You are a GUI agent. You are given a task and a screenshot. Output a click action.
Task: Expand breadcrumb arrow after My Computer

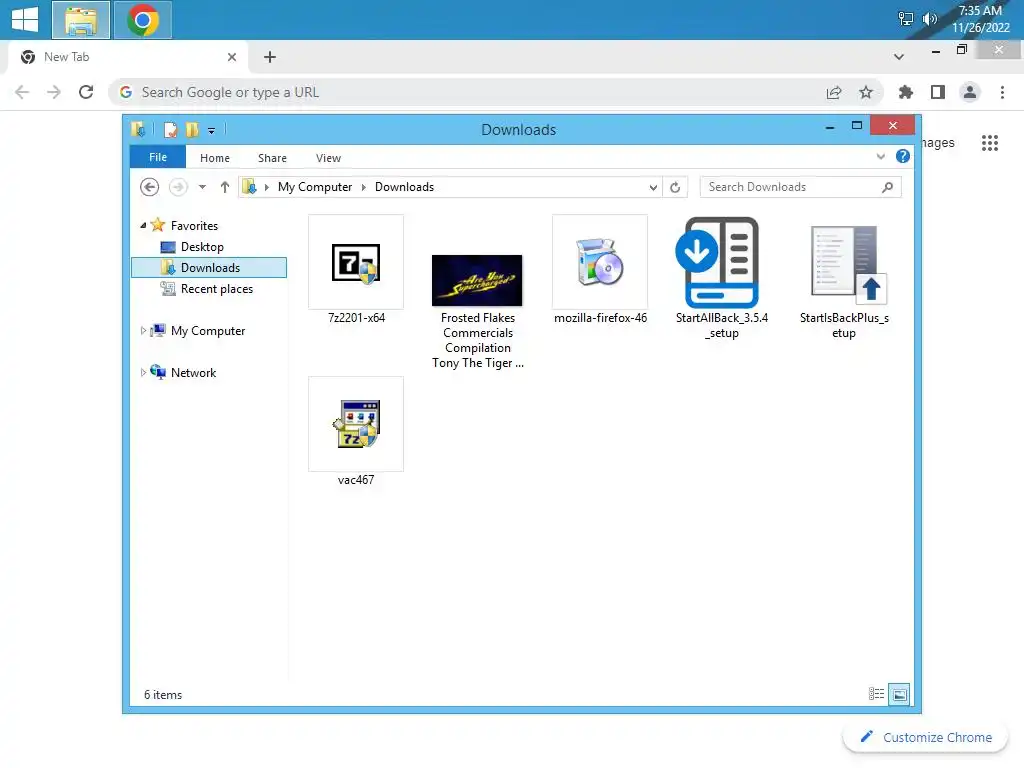tap(364, 187)
